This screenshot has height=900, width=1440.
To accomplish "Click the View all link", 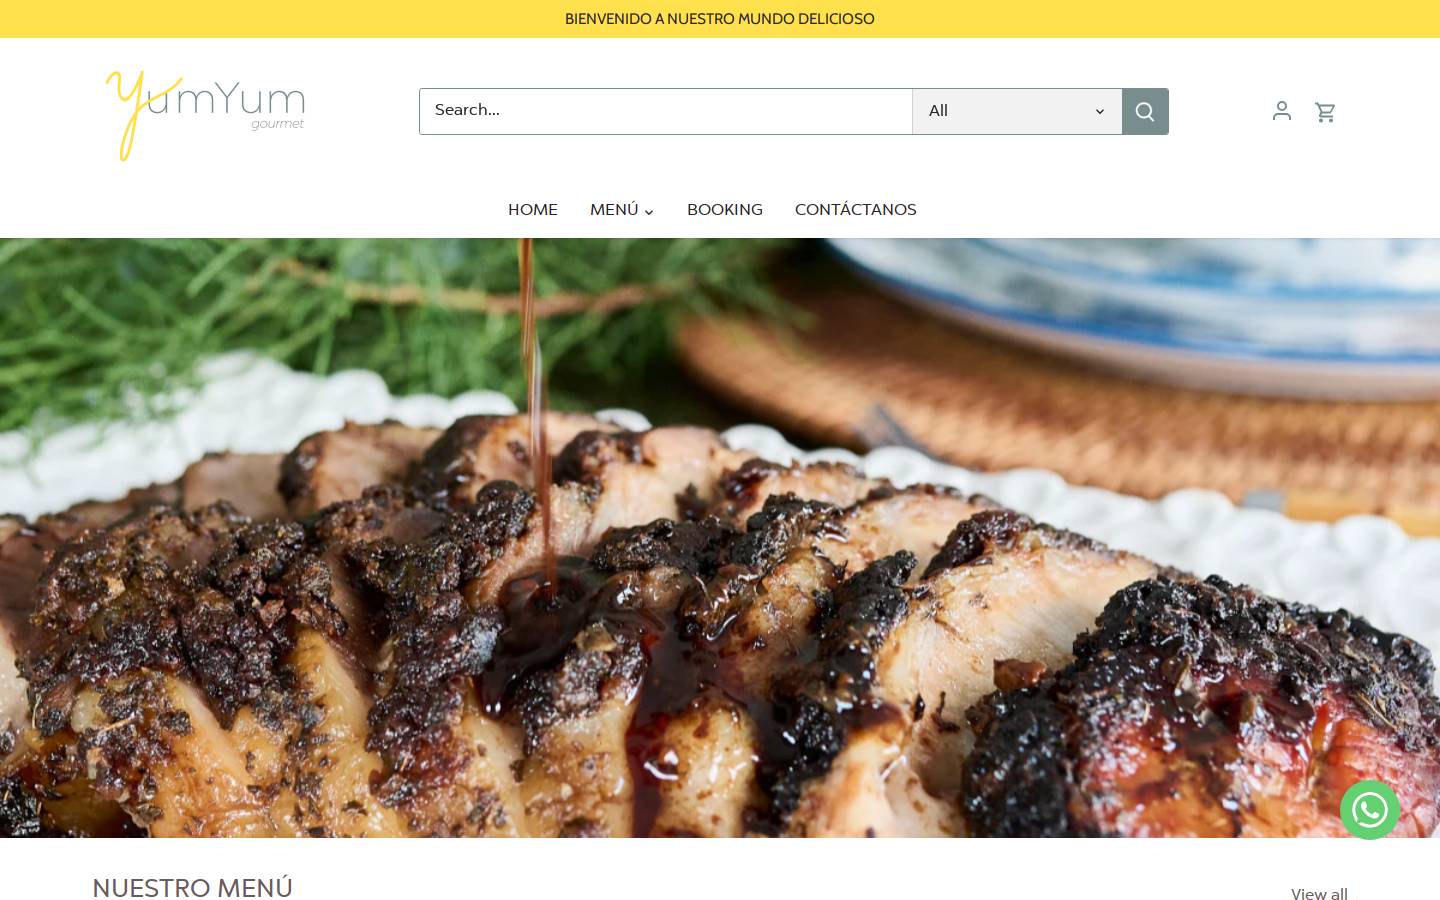I will click(x=1319, y=894).
